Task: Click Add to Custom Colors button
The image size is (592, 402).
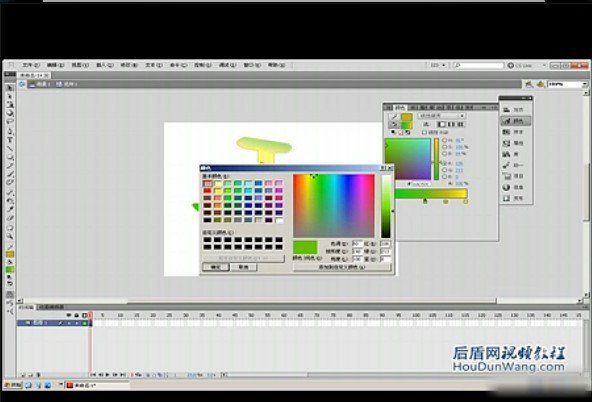Action: click(342, 267)
